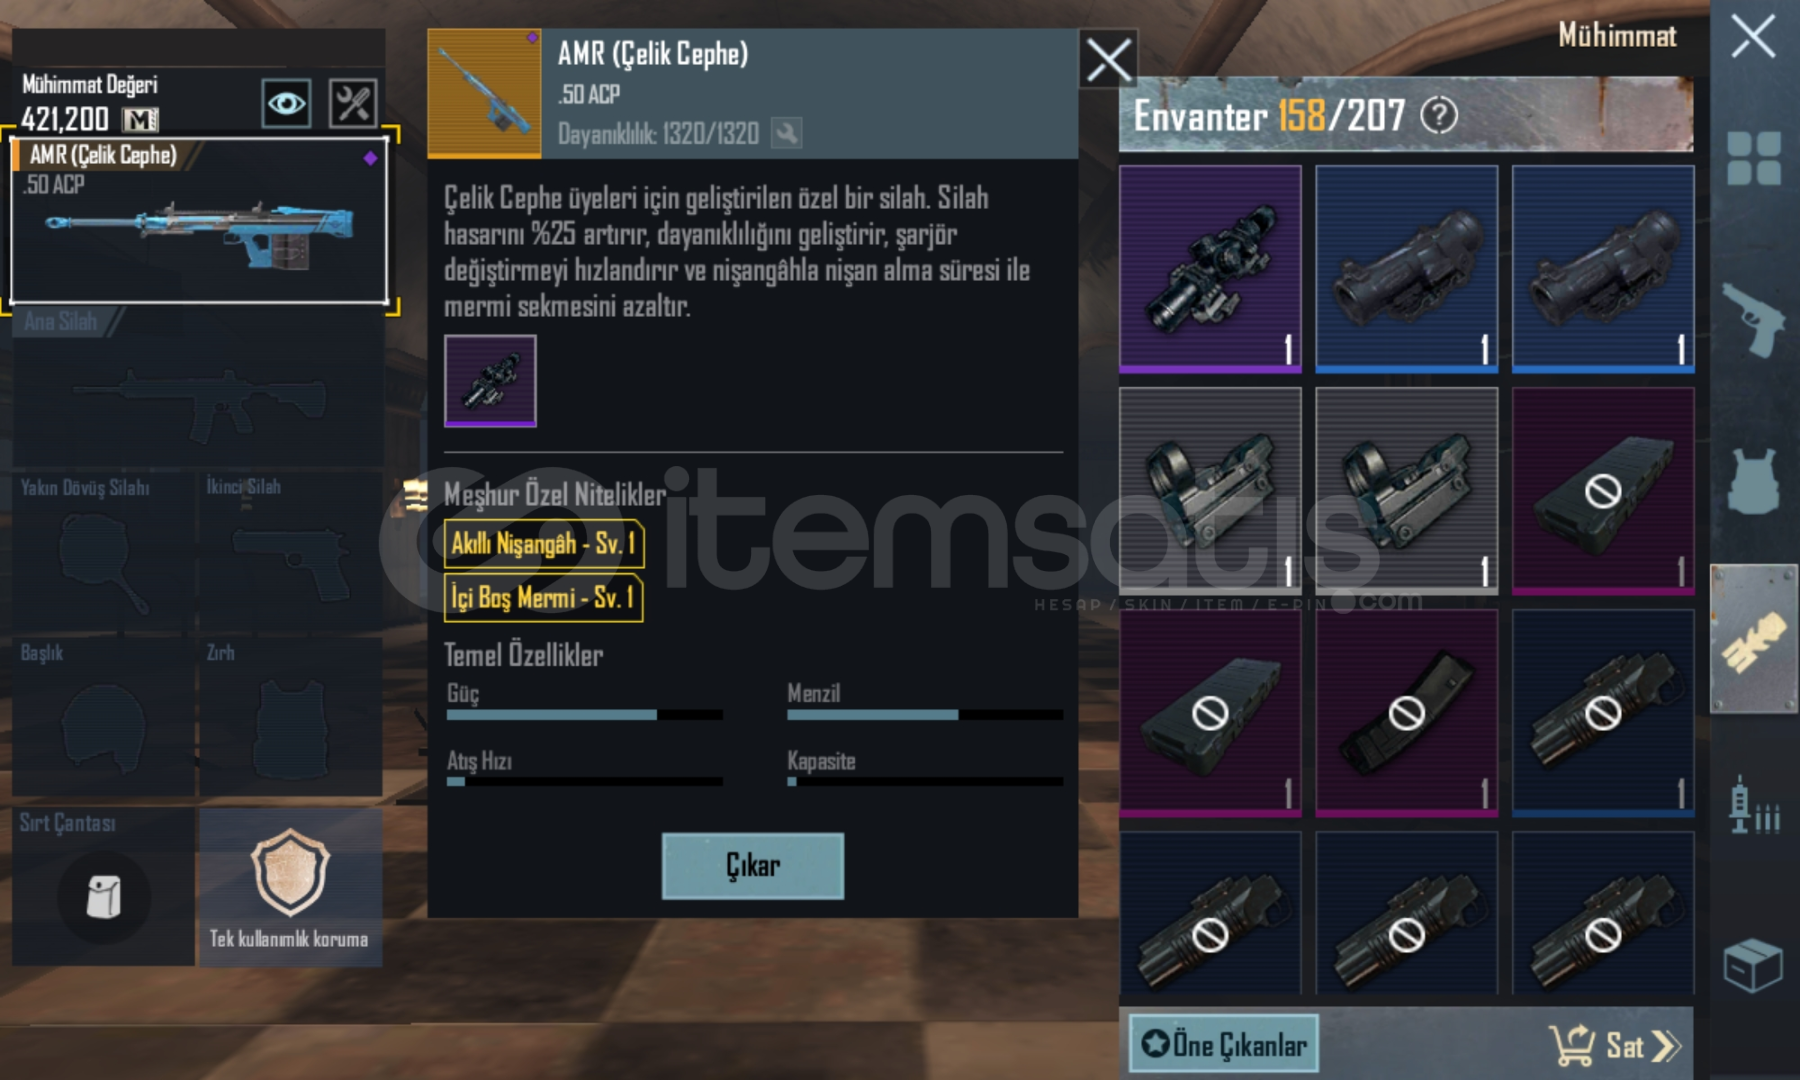Click the repair wrench beside Dayanıklılık
Viewport: 1800px width, 1080px height.
(787, 133)
